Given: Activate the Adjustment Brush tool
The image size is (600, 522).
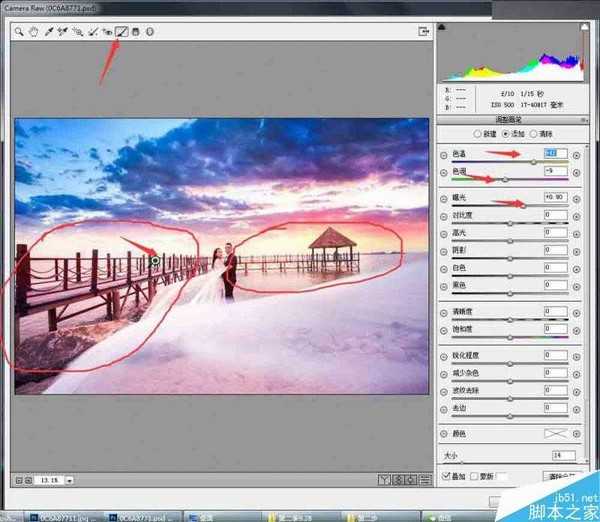Looking at the screenshot, I should coord(122,32).
